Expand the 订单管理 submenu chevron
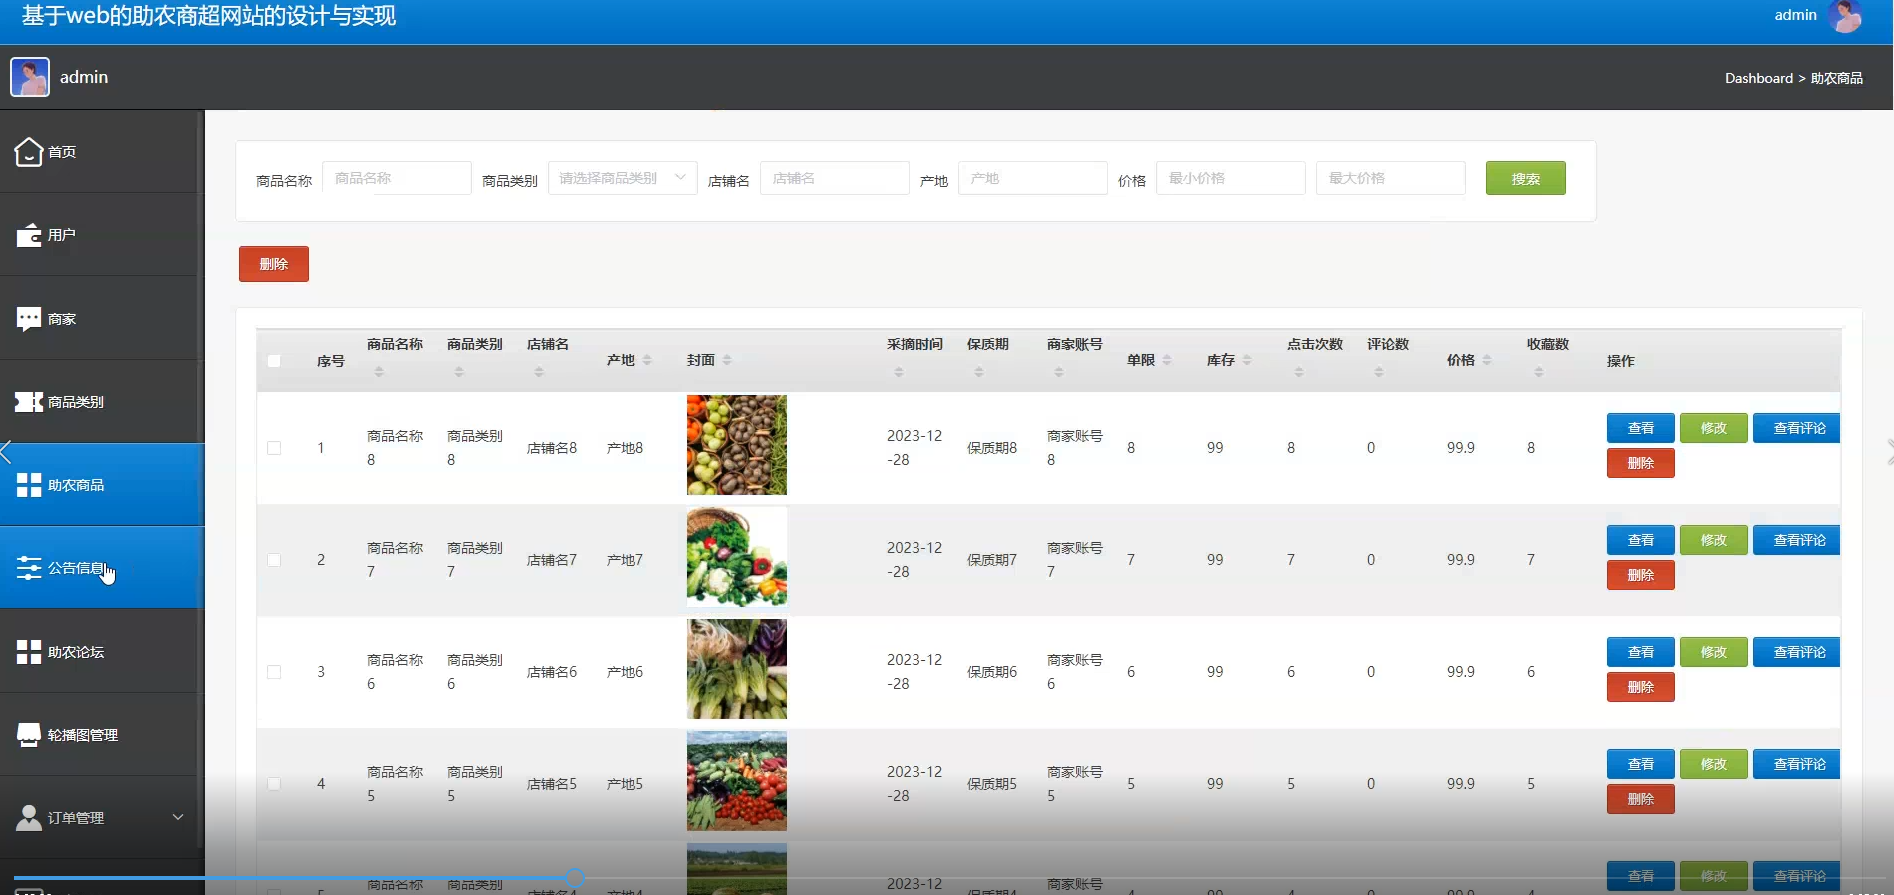1894x895 pixels. tap(178, 817)
